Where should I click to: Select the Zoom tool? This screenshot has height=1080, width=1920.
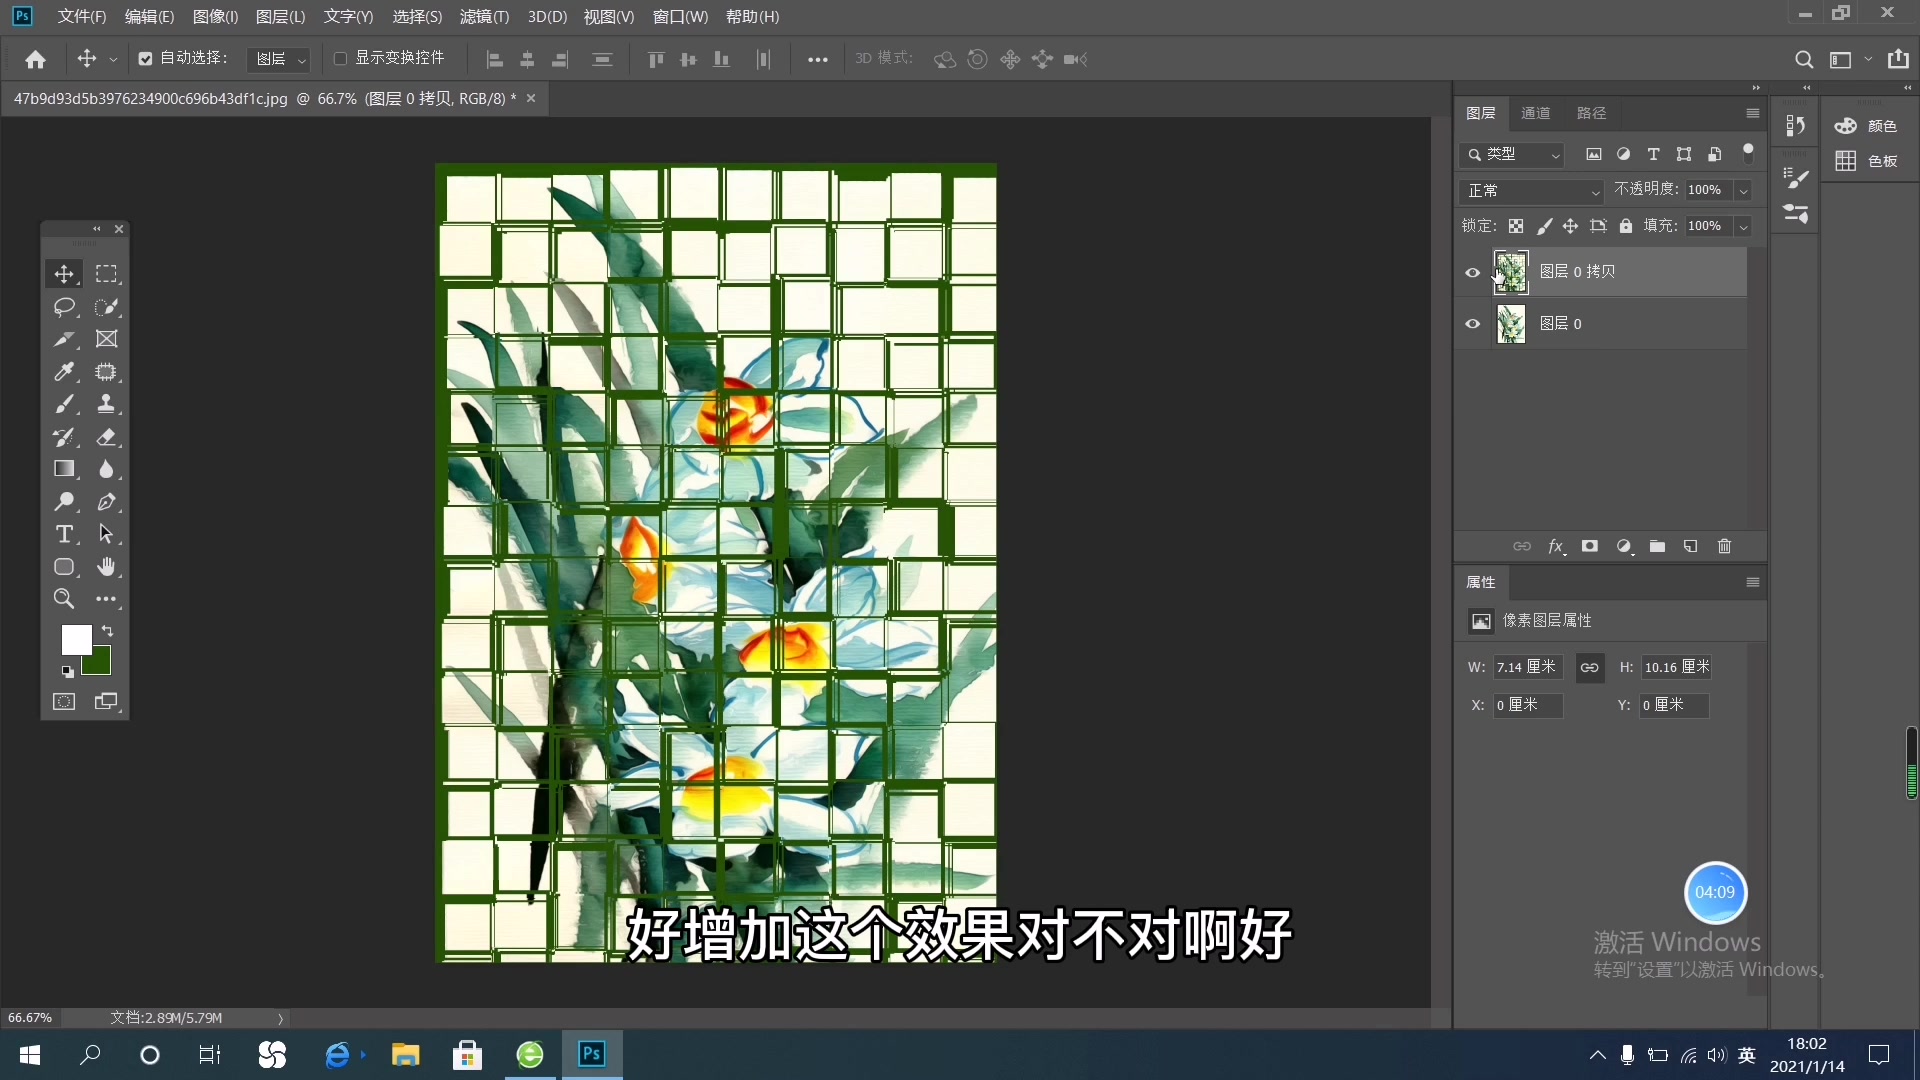pos(64,598)
